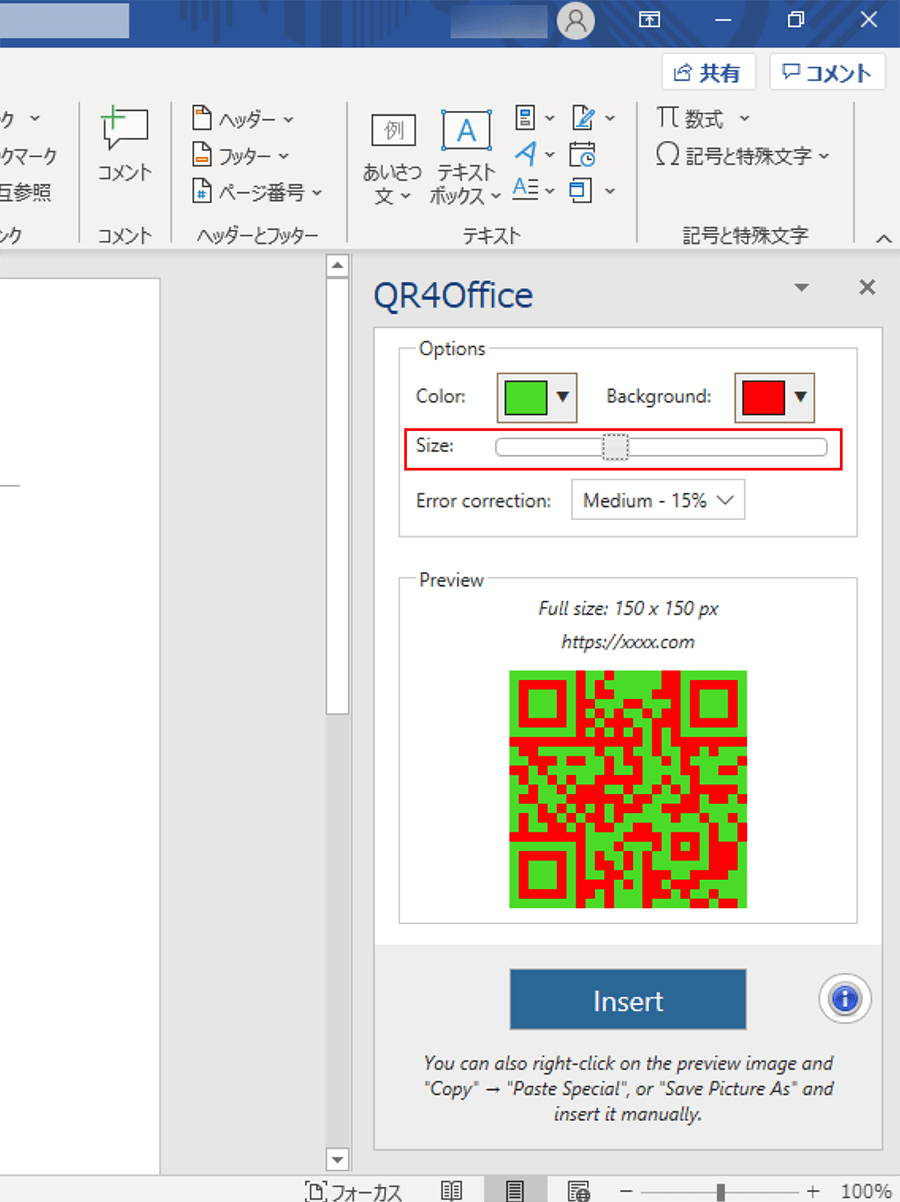Click the QR code preview image
Viewport: 900px width, 1202px height.
(x=628, y=789)
